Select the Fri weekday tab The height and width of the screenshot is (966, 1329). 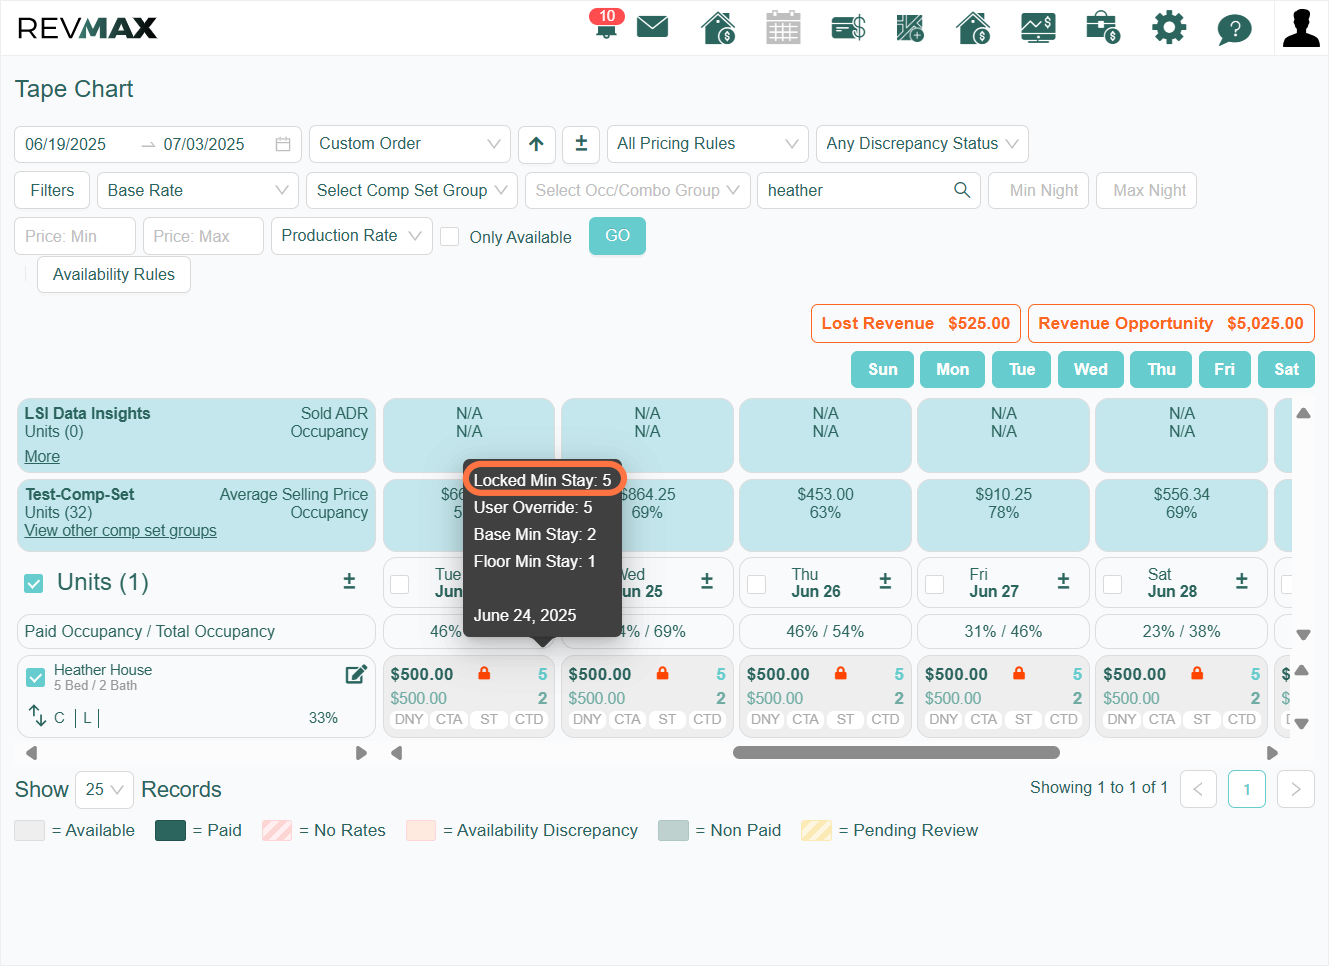click(x=1224, y=369)
